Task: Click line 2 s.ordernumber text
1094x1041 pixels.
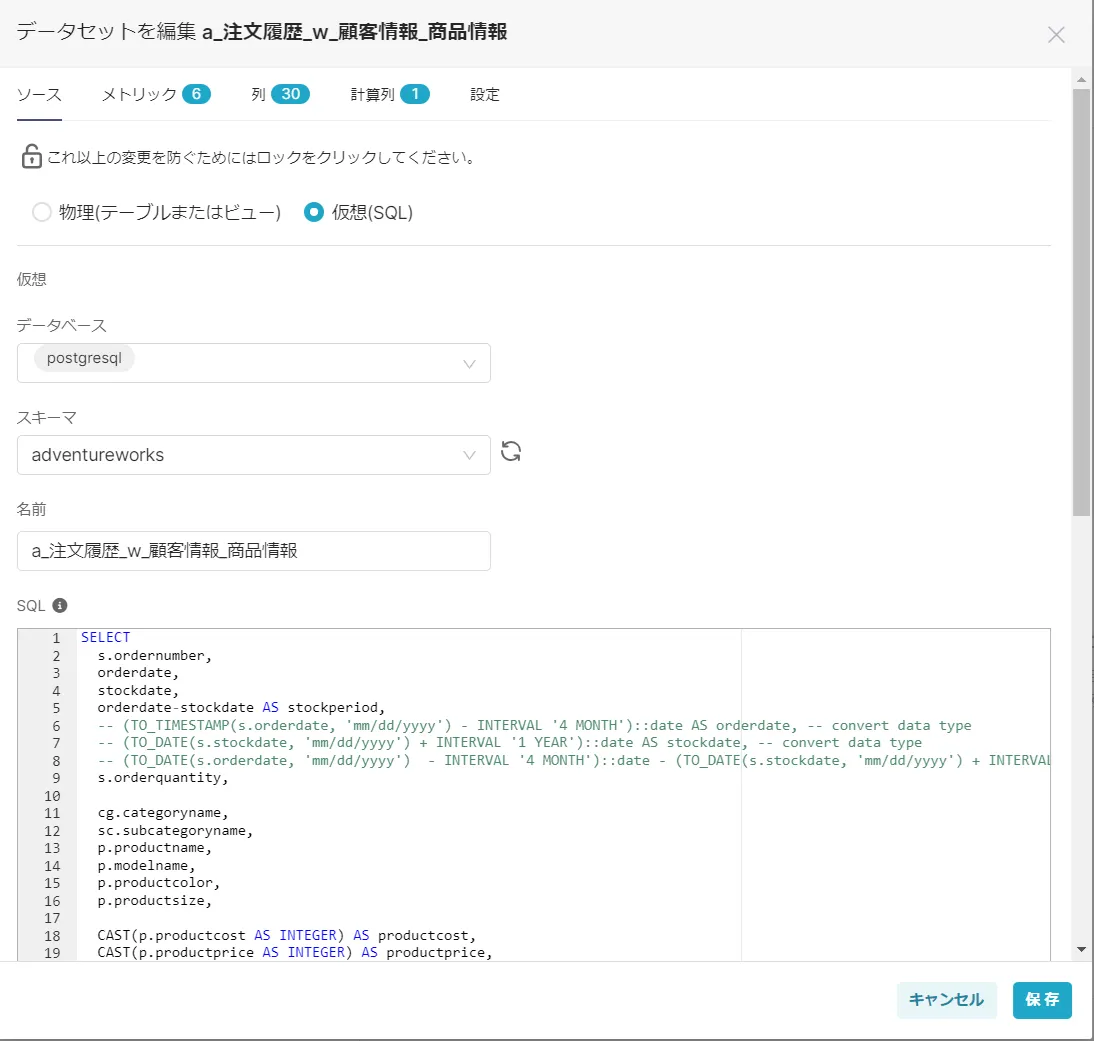Action: [x=154, y=656]
